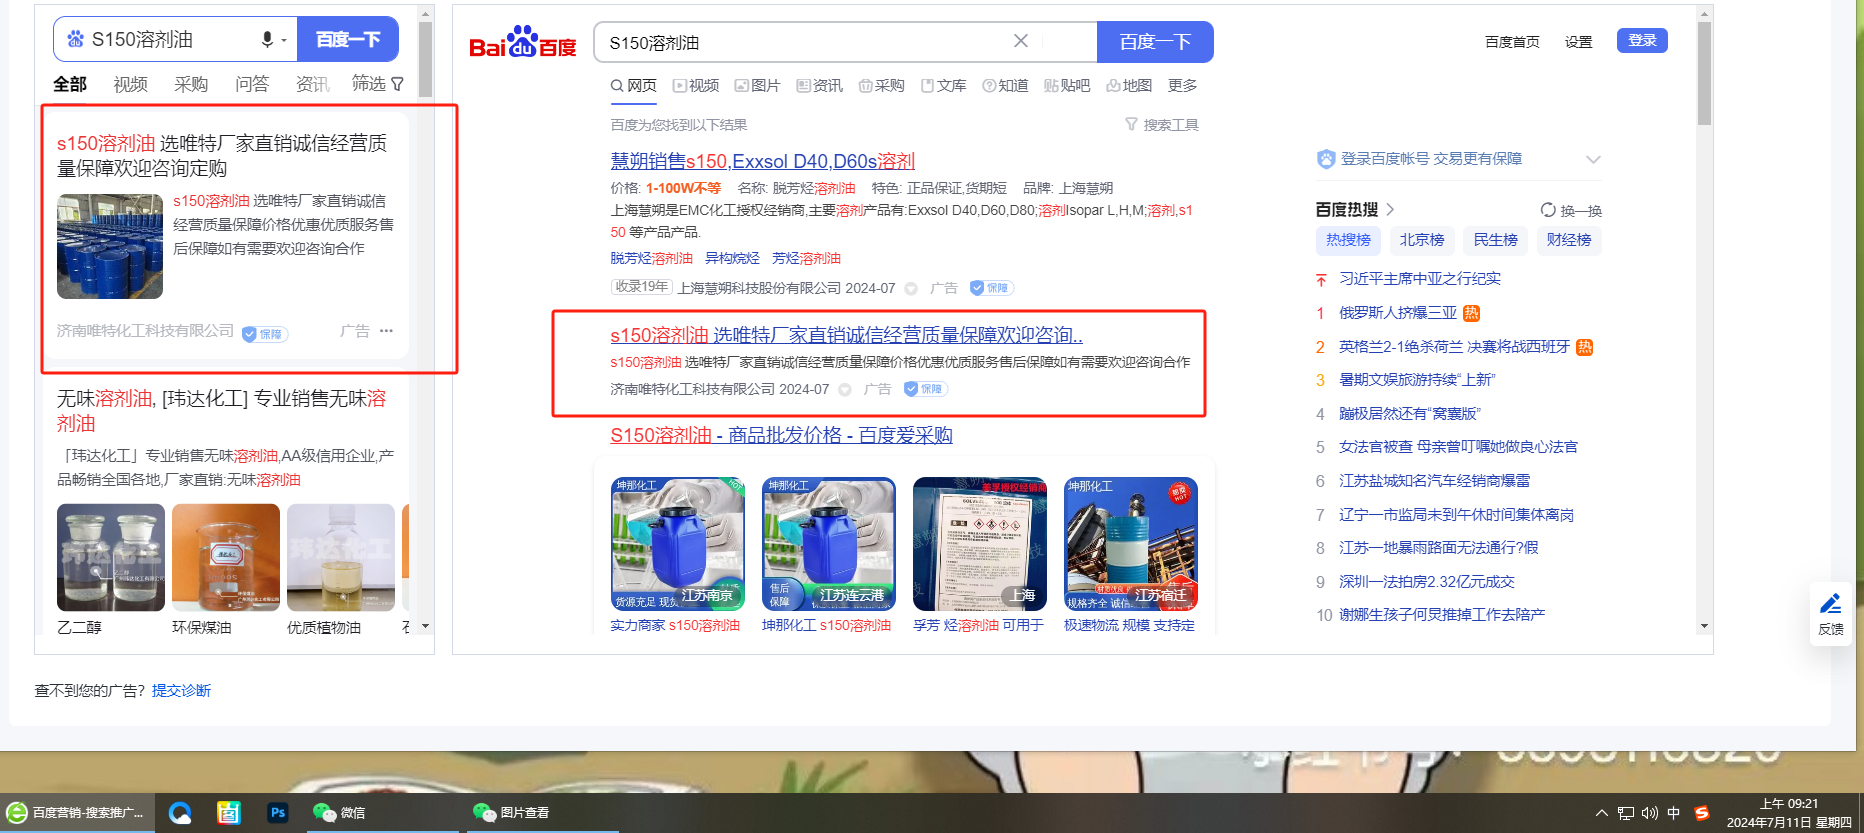This screenshot has width=1864, height=833.
Task: Click 百度一下 button in desktop preview
Action: (x=1155, y=42)
